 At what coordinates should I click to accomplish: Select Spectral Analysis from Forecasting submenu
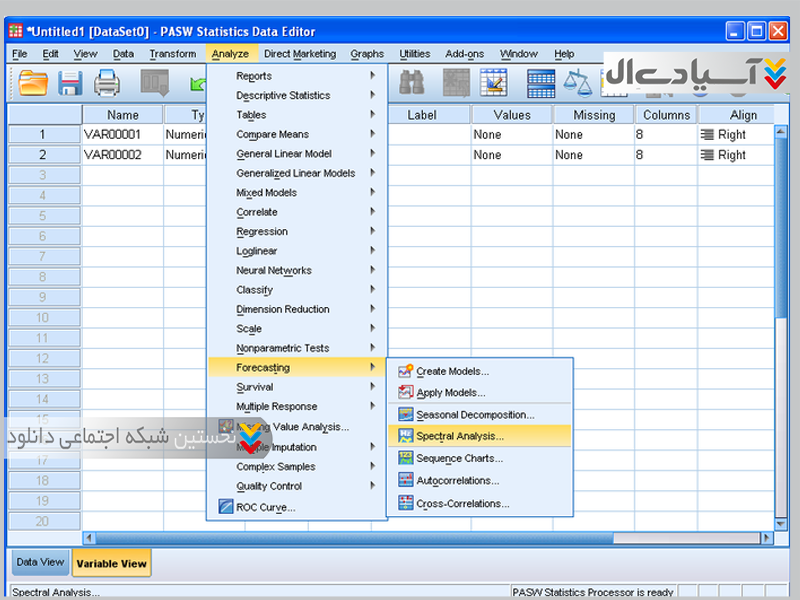pyautogui.click(x=460, y=436)
